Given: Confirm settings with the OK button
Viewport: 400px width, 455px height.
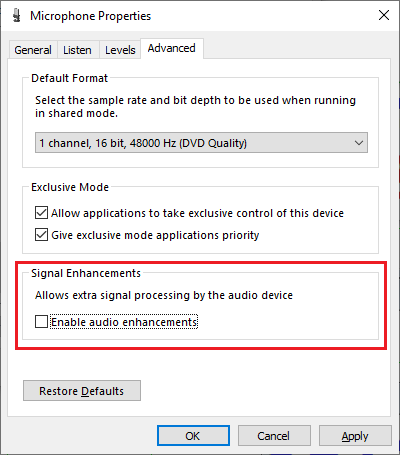Looking at the screenshot, I should [x=193, y=436].
